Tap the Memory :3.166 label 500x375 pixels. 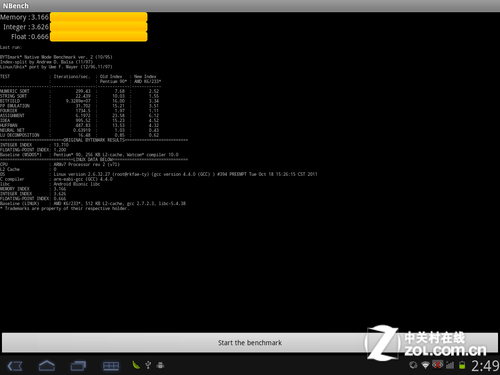click(x=24, y=17)
